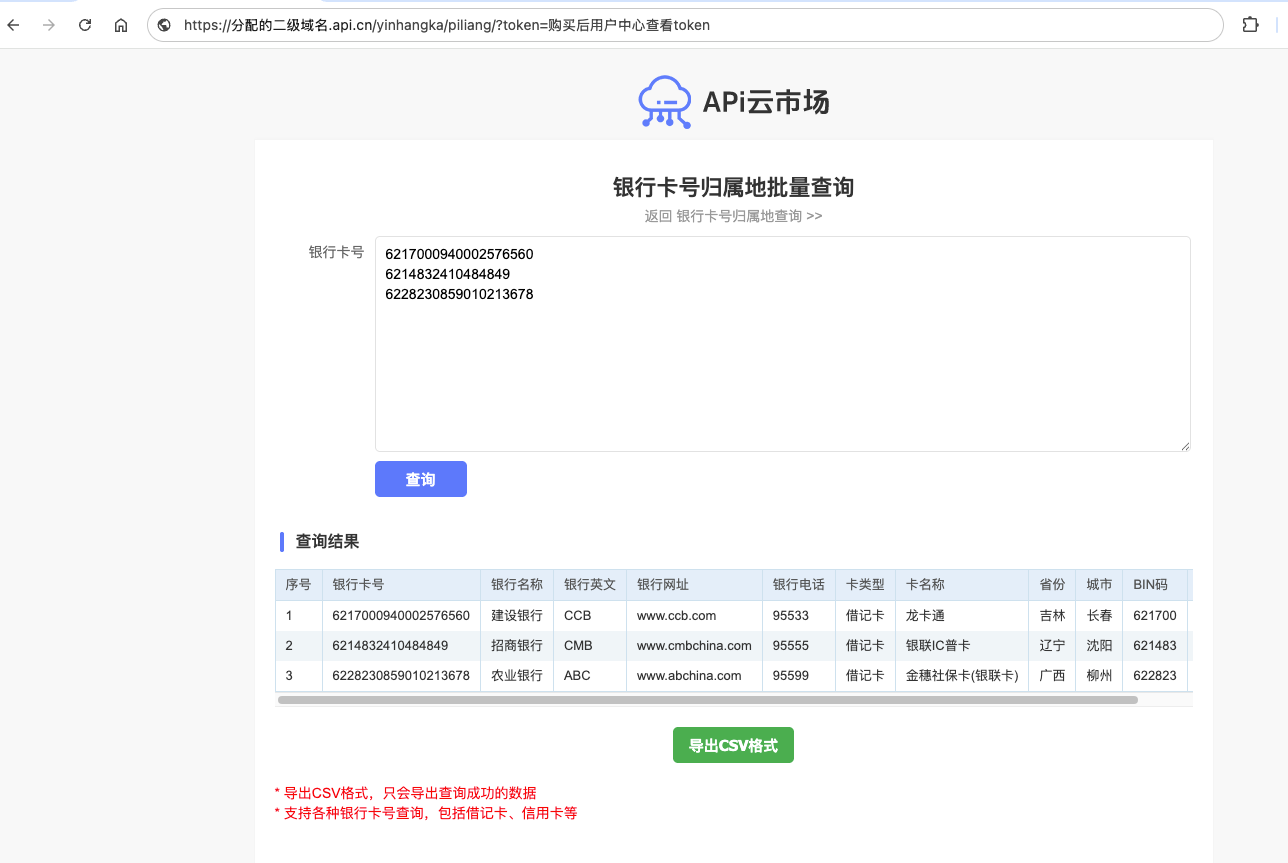Click the site info globe icon
Image resolution: width=1288 pixels, height=863 pixels.
pyautogui.click(x=165, y=25)
